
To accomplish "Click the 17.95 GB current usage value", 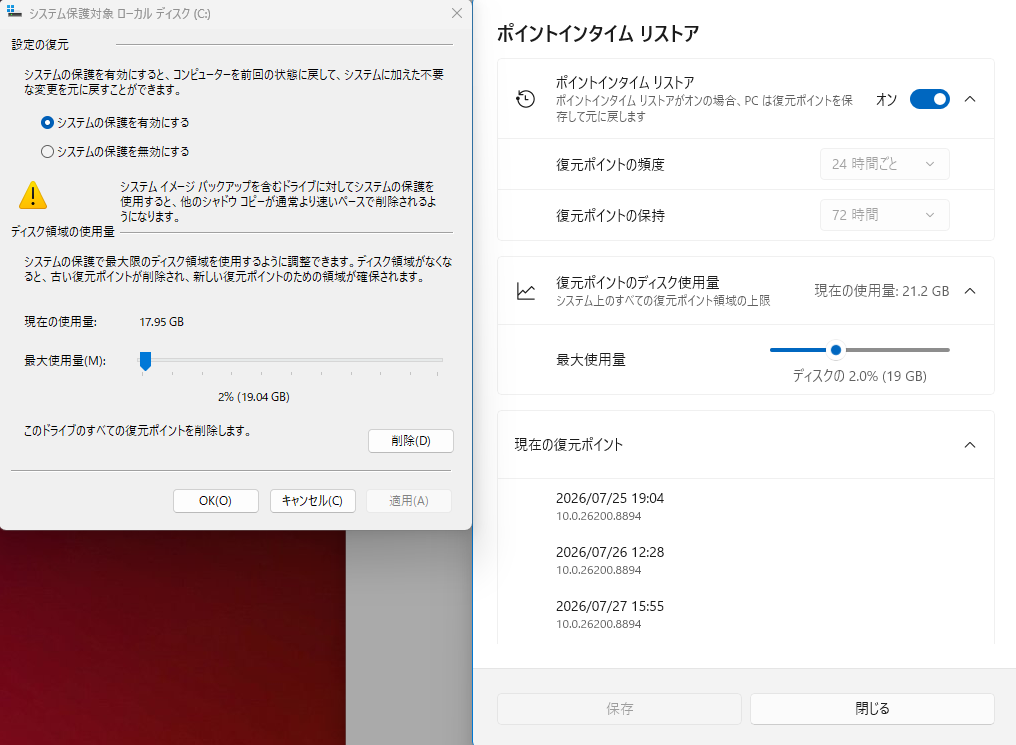I will pyautogui.click(x=161, y=322).
